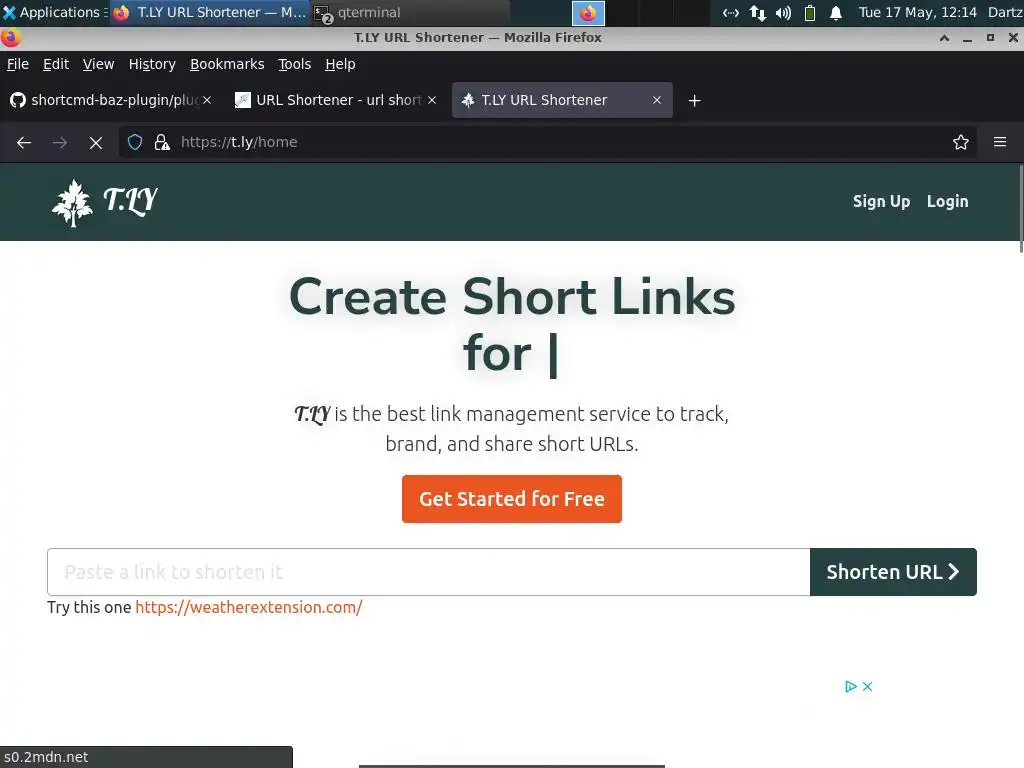This screenshot has height=768, width=1024.
Task: Dismiss the ad with its X icon
Action: point(867,686)
